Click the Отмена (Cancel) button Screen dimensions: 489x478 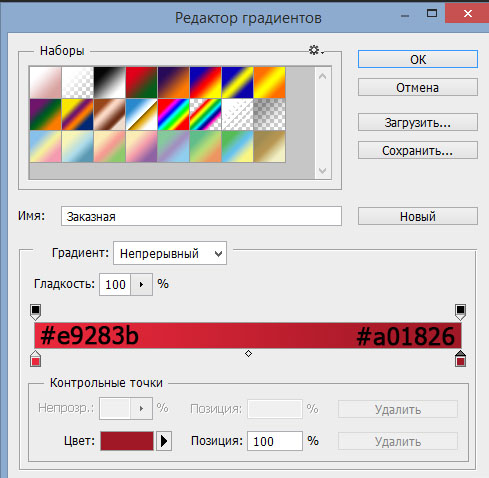pyautogui.click(x=418, y=87)
